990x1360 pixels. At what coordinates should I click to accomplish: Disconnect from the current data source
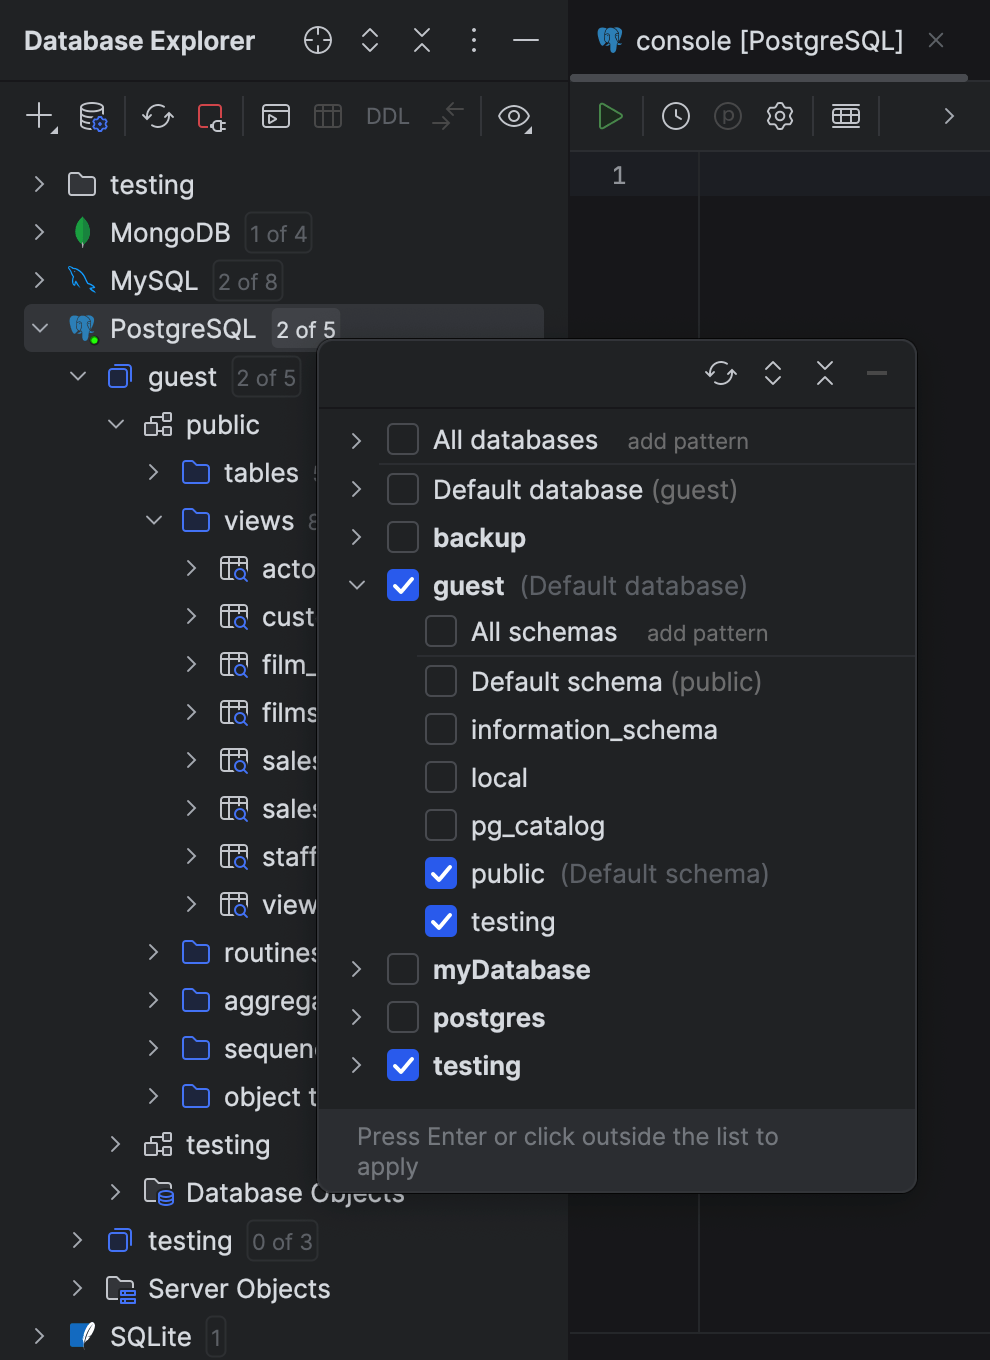click(211, 117)
